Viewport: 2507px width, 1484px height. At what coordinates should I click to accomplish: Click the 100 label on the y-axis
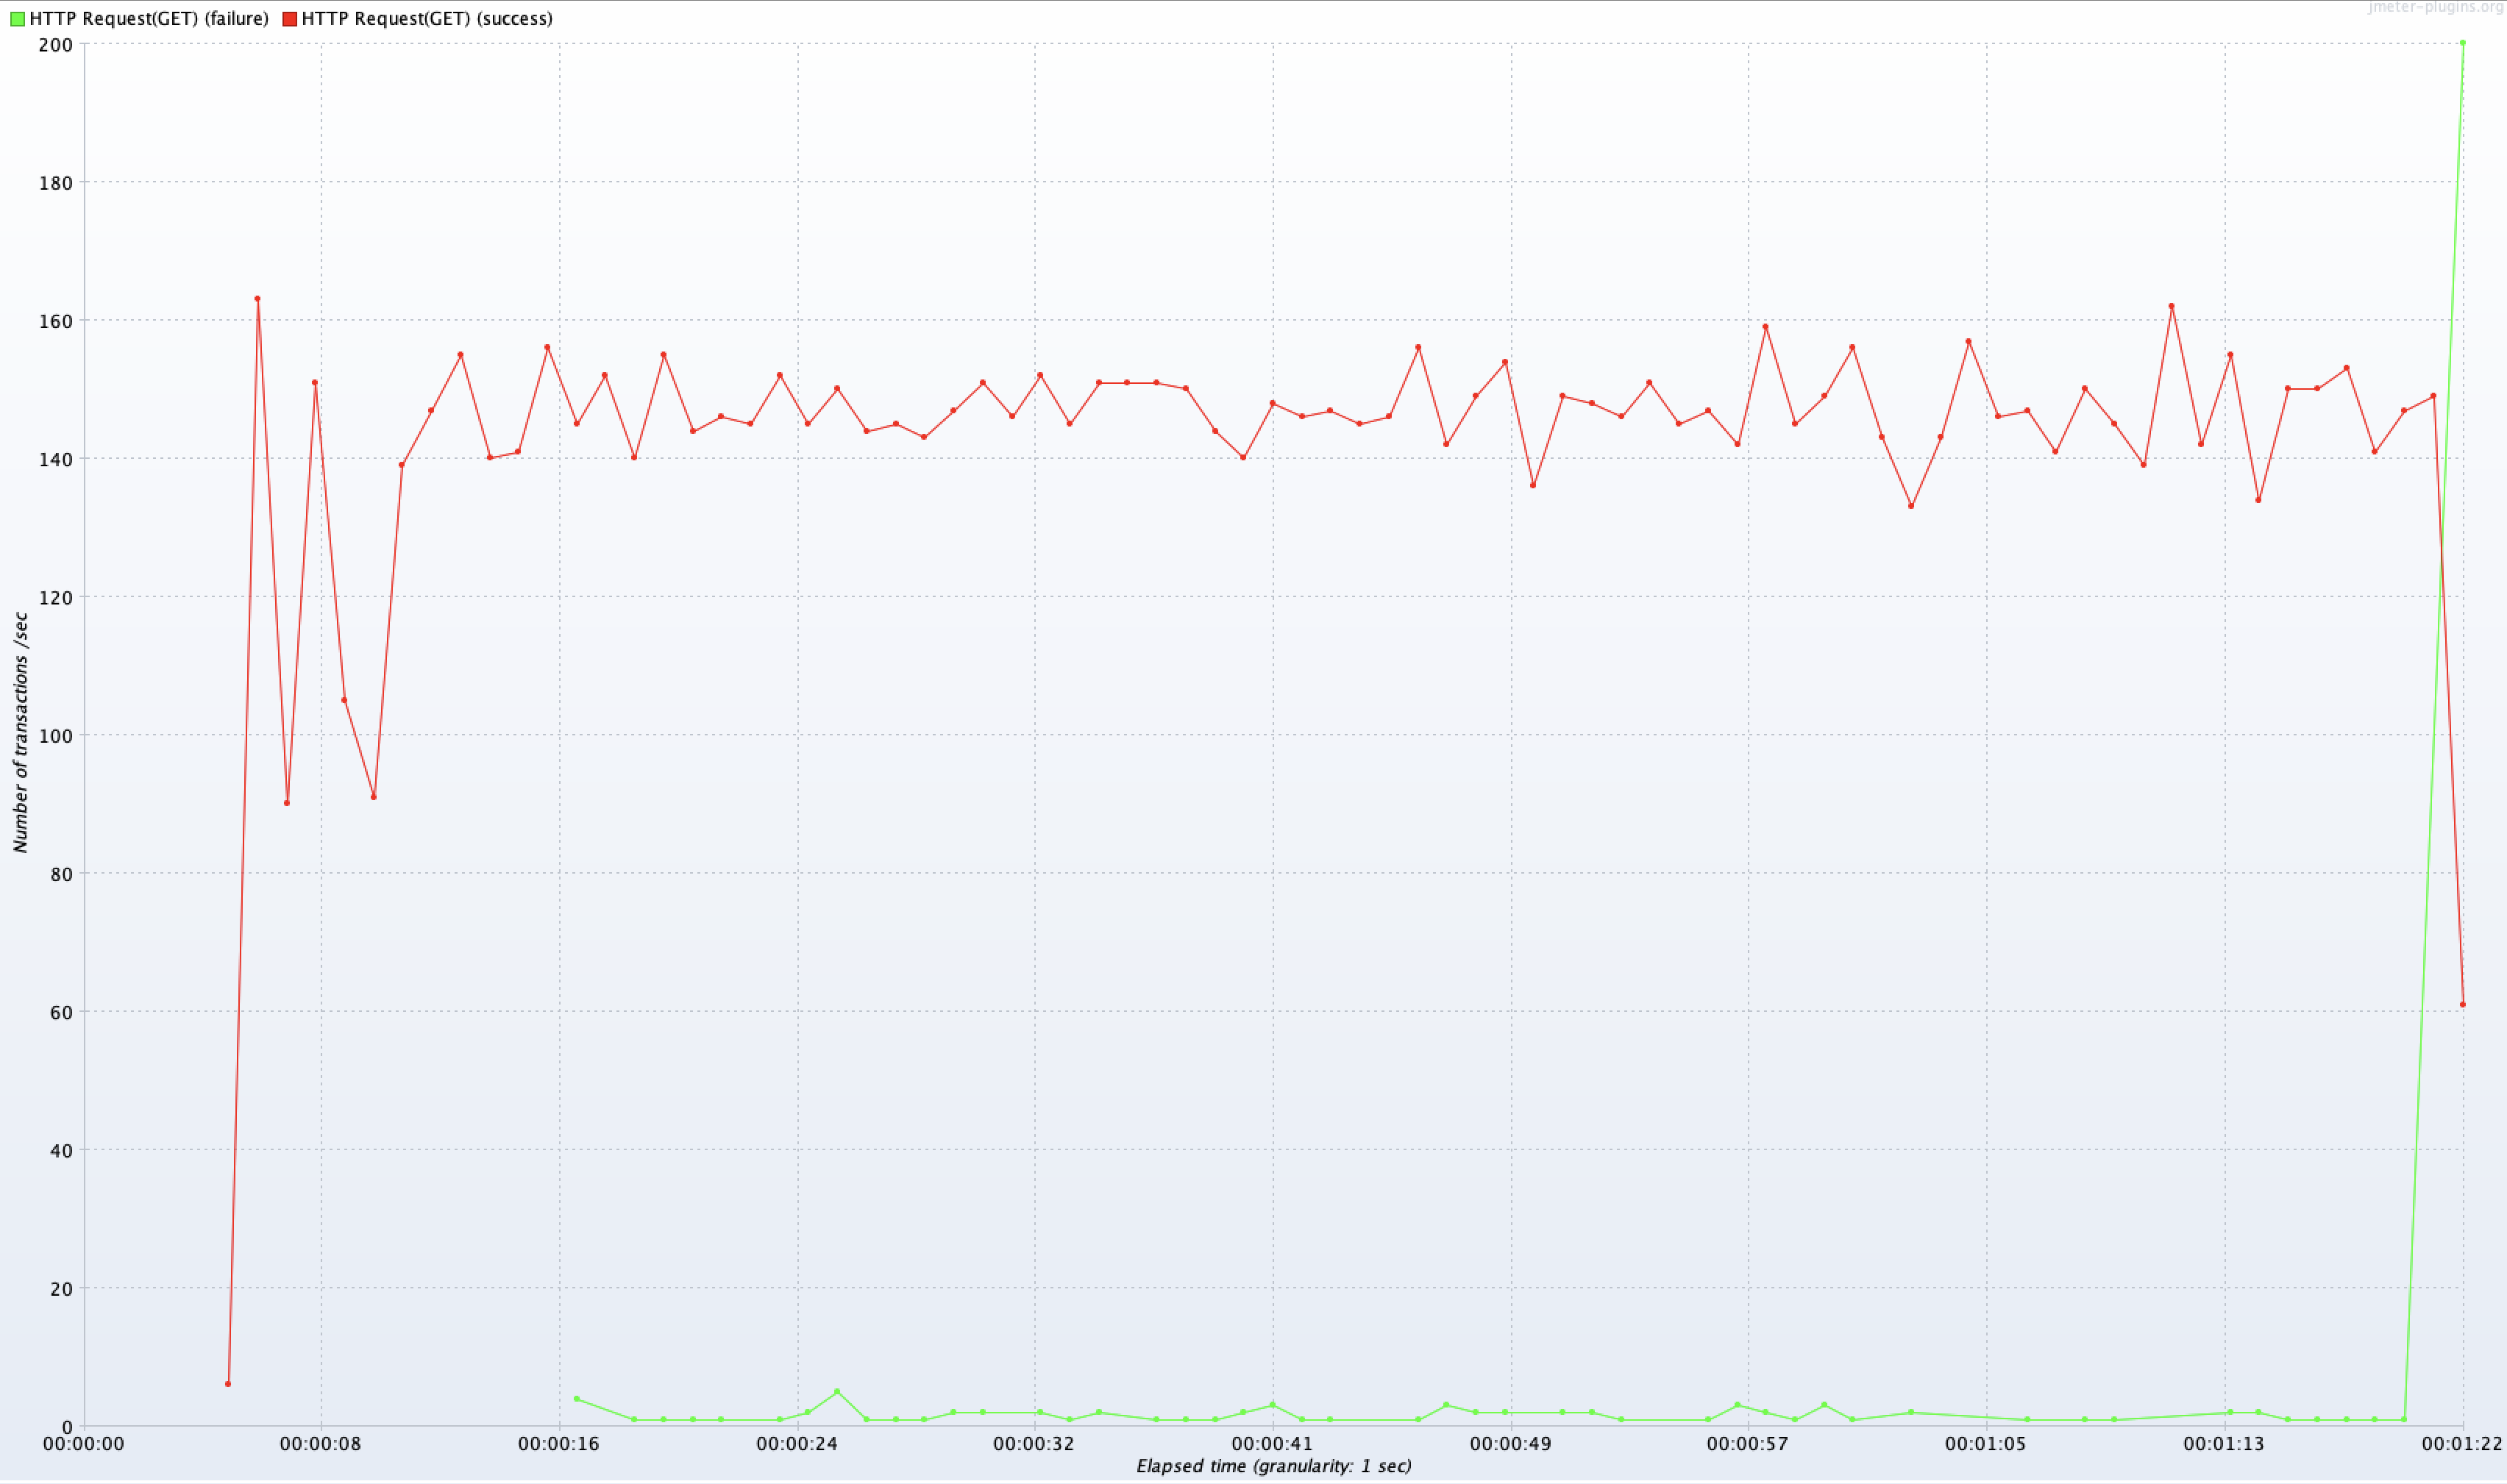(x=55, y=737)
